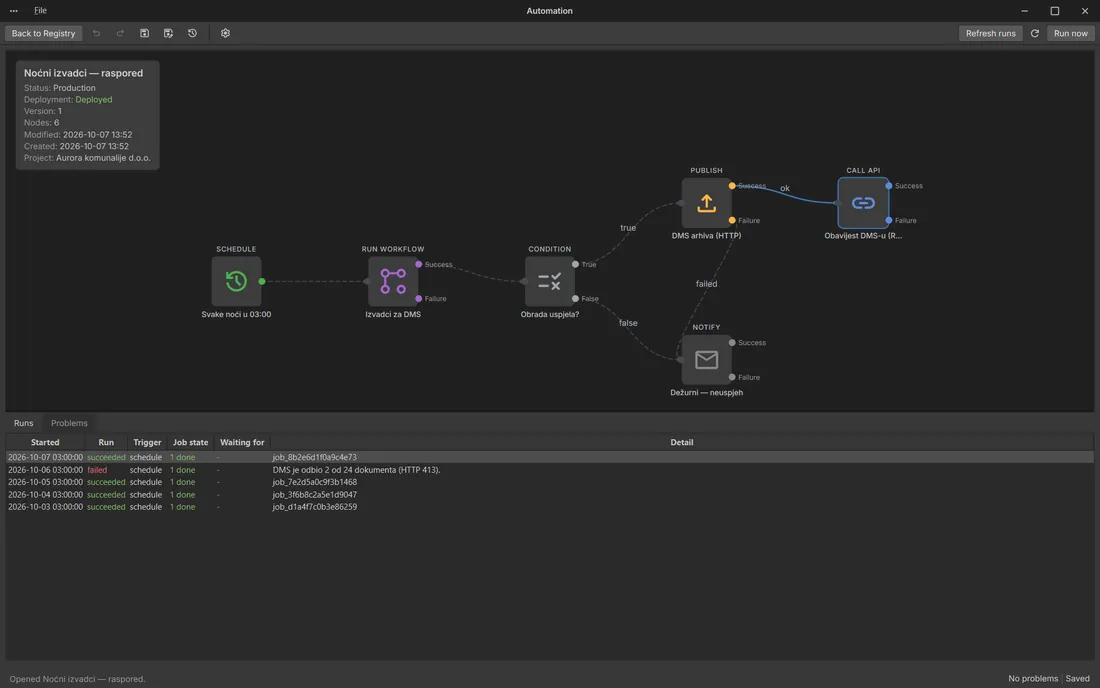Switch to the Problems tab
The width and height of the screenshot is (1100, 688).
point(69,423)
